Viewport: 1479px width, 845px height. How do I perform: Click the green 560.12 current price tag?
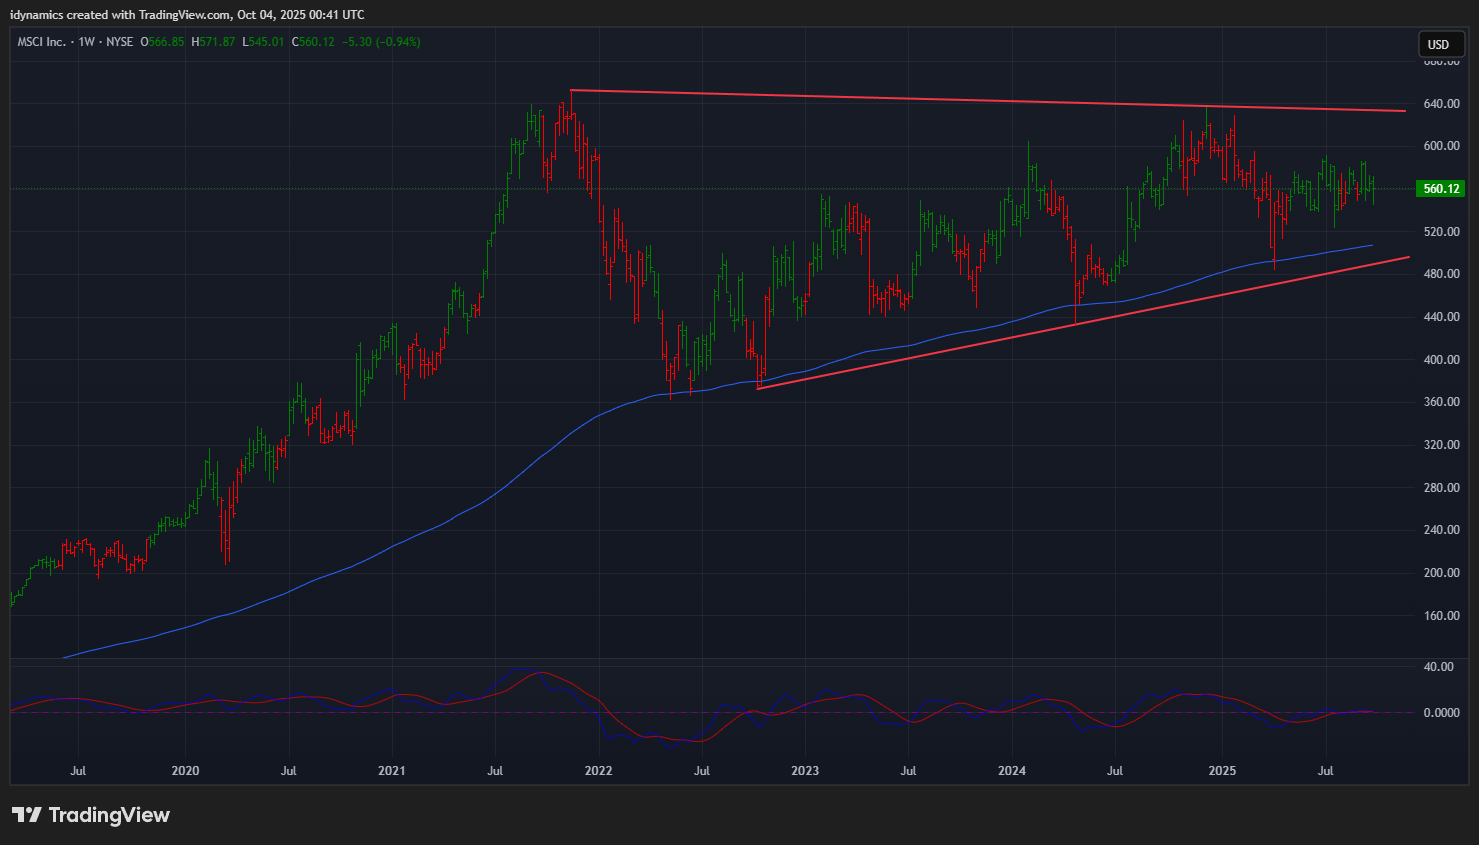pos(1440,189)
